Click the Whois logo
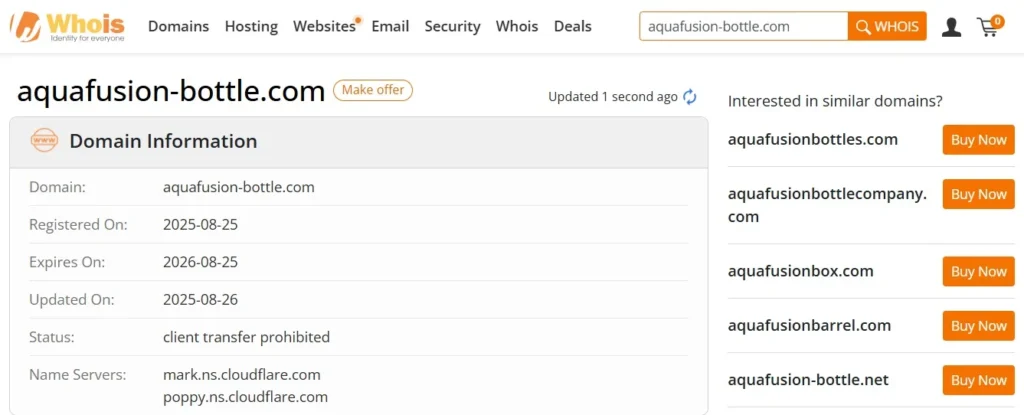The height and width of the screenshot is (415, 1024). click(x=67, y=27)
